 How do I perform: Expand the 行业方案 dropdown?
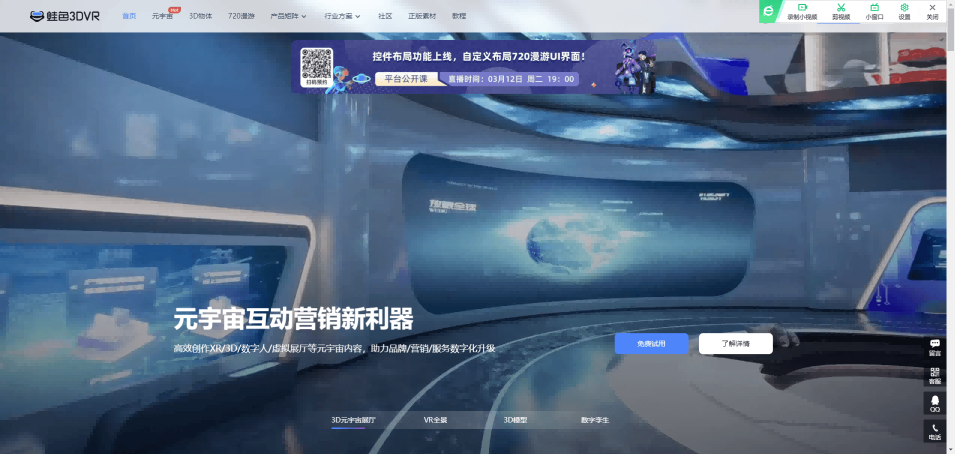(x=342, y=16)
